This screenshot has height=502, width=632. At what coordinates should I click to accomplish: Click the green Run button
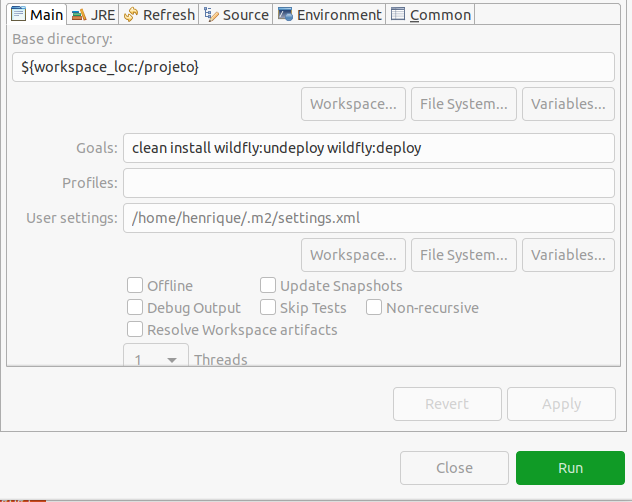coord(570,468)
